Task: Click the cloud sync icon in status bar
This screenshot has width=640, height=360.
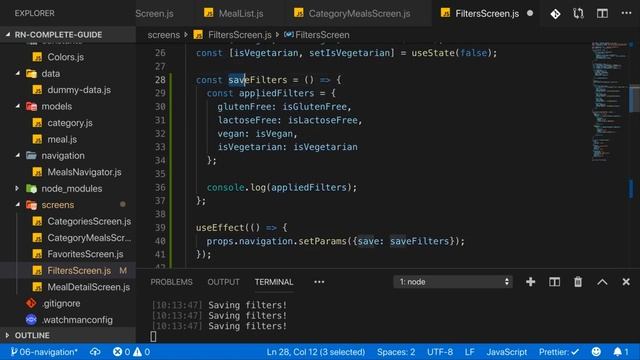Action: 95,352
